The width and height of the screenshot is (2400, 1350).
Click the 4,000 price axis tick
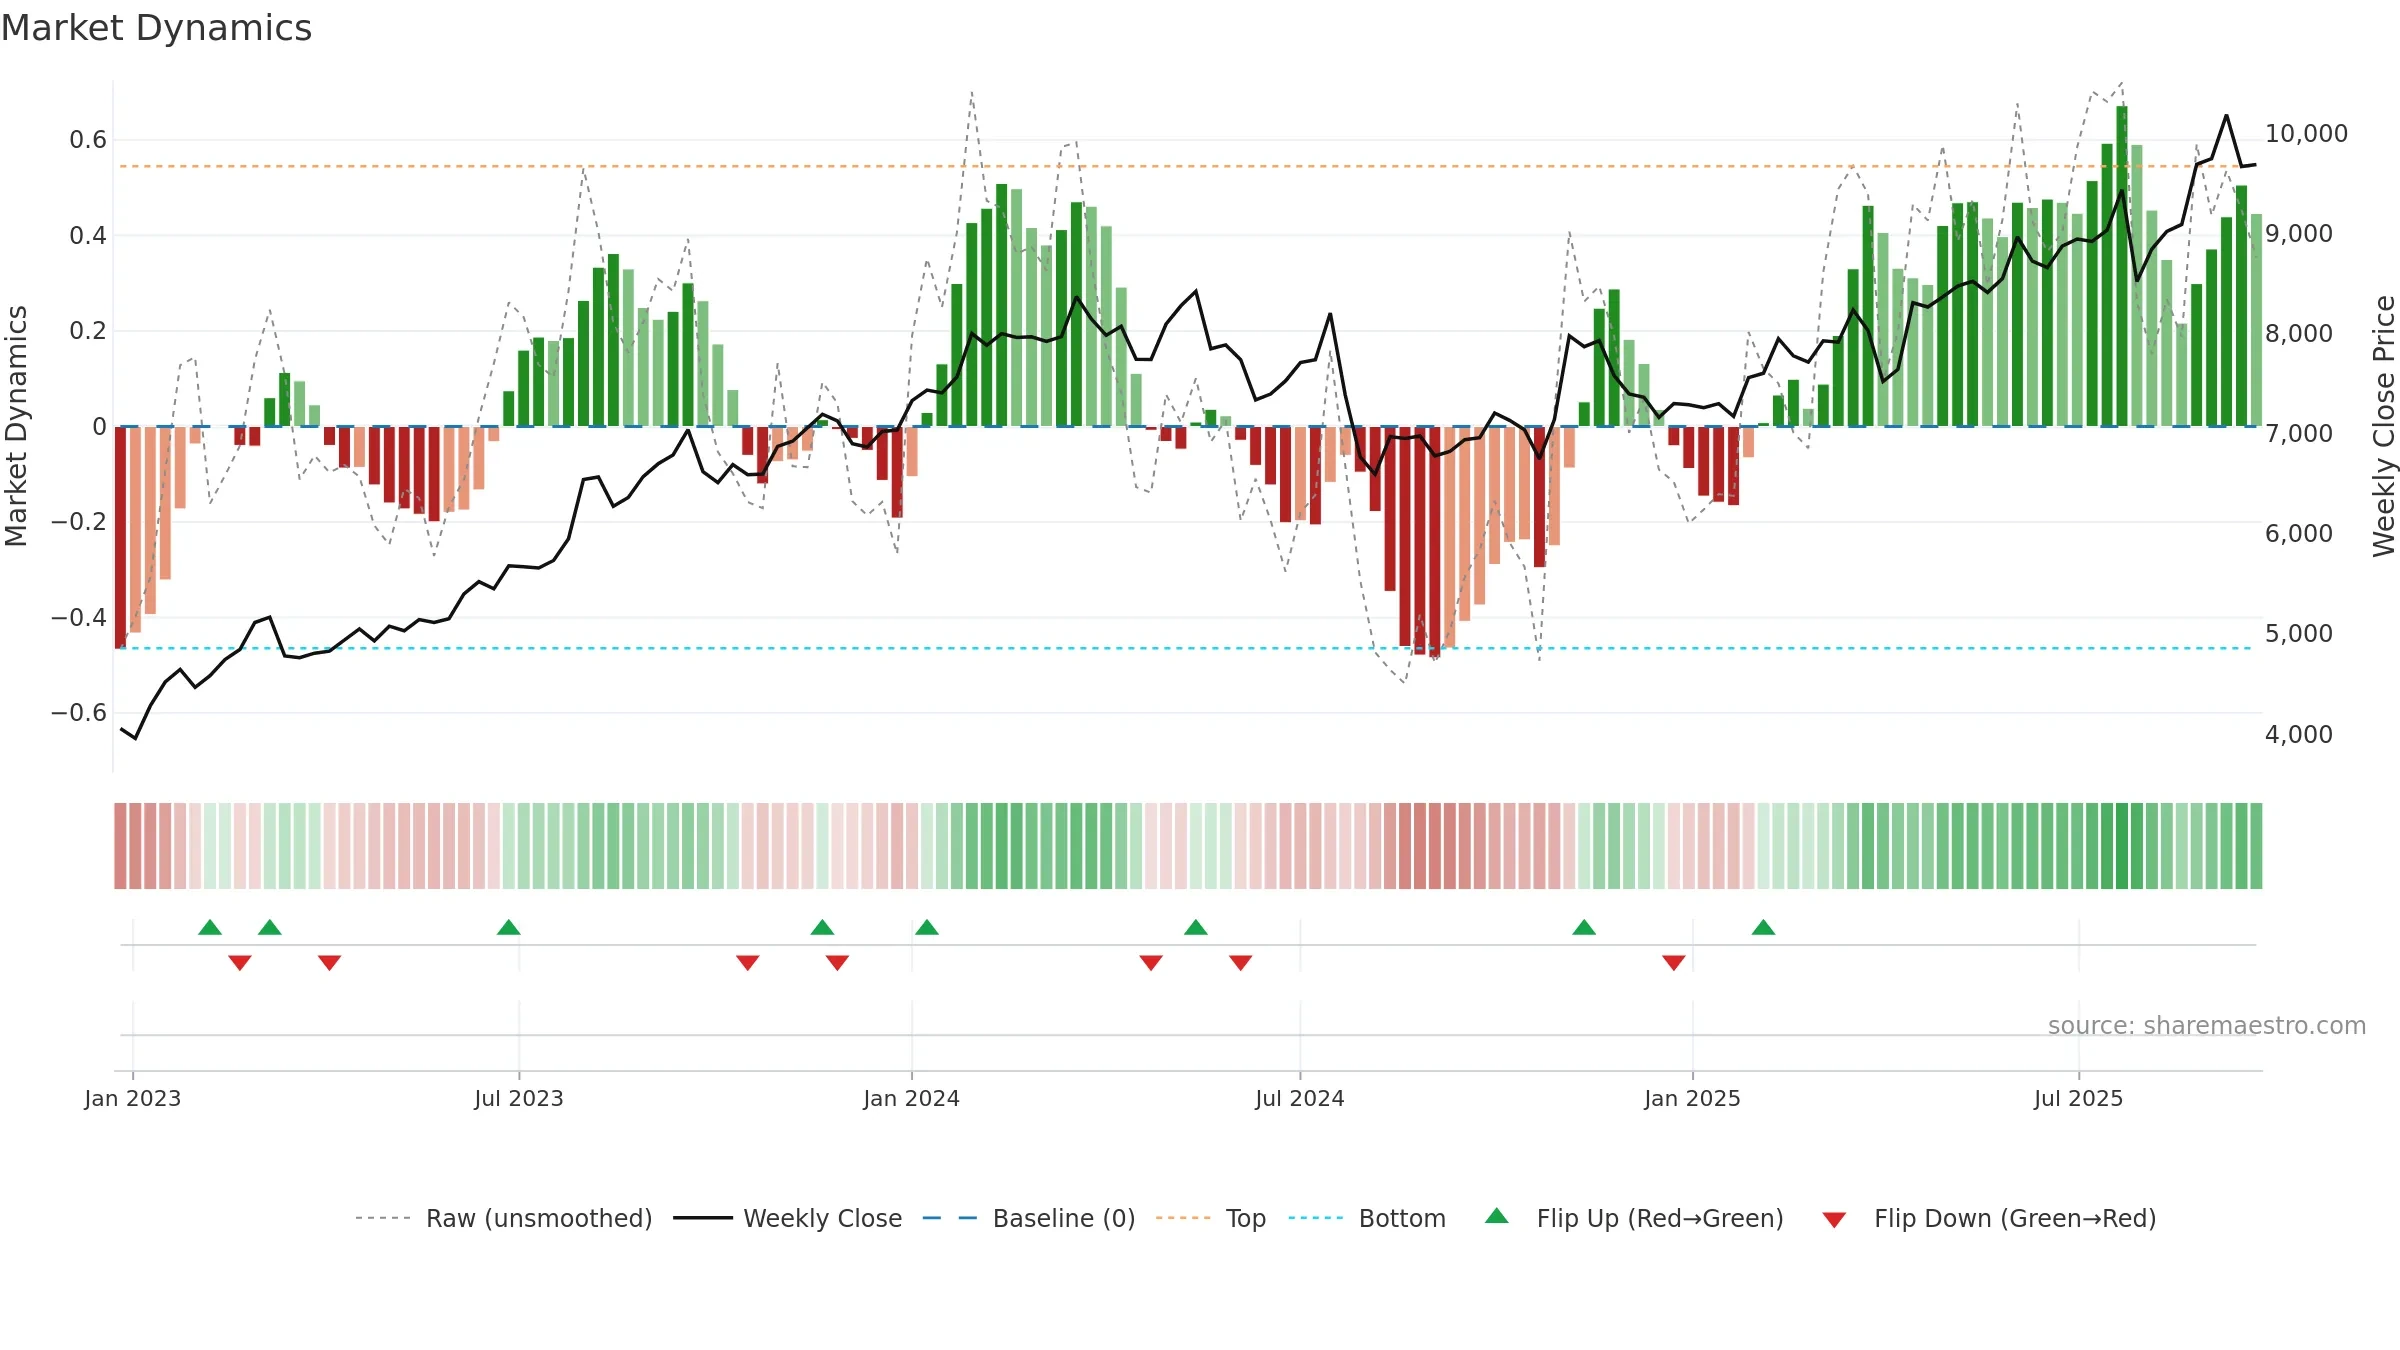pyautogui.click(x=2299, y=735)
